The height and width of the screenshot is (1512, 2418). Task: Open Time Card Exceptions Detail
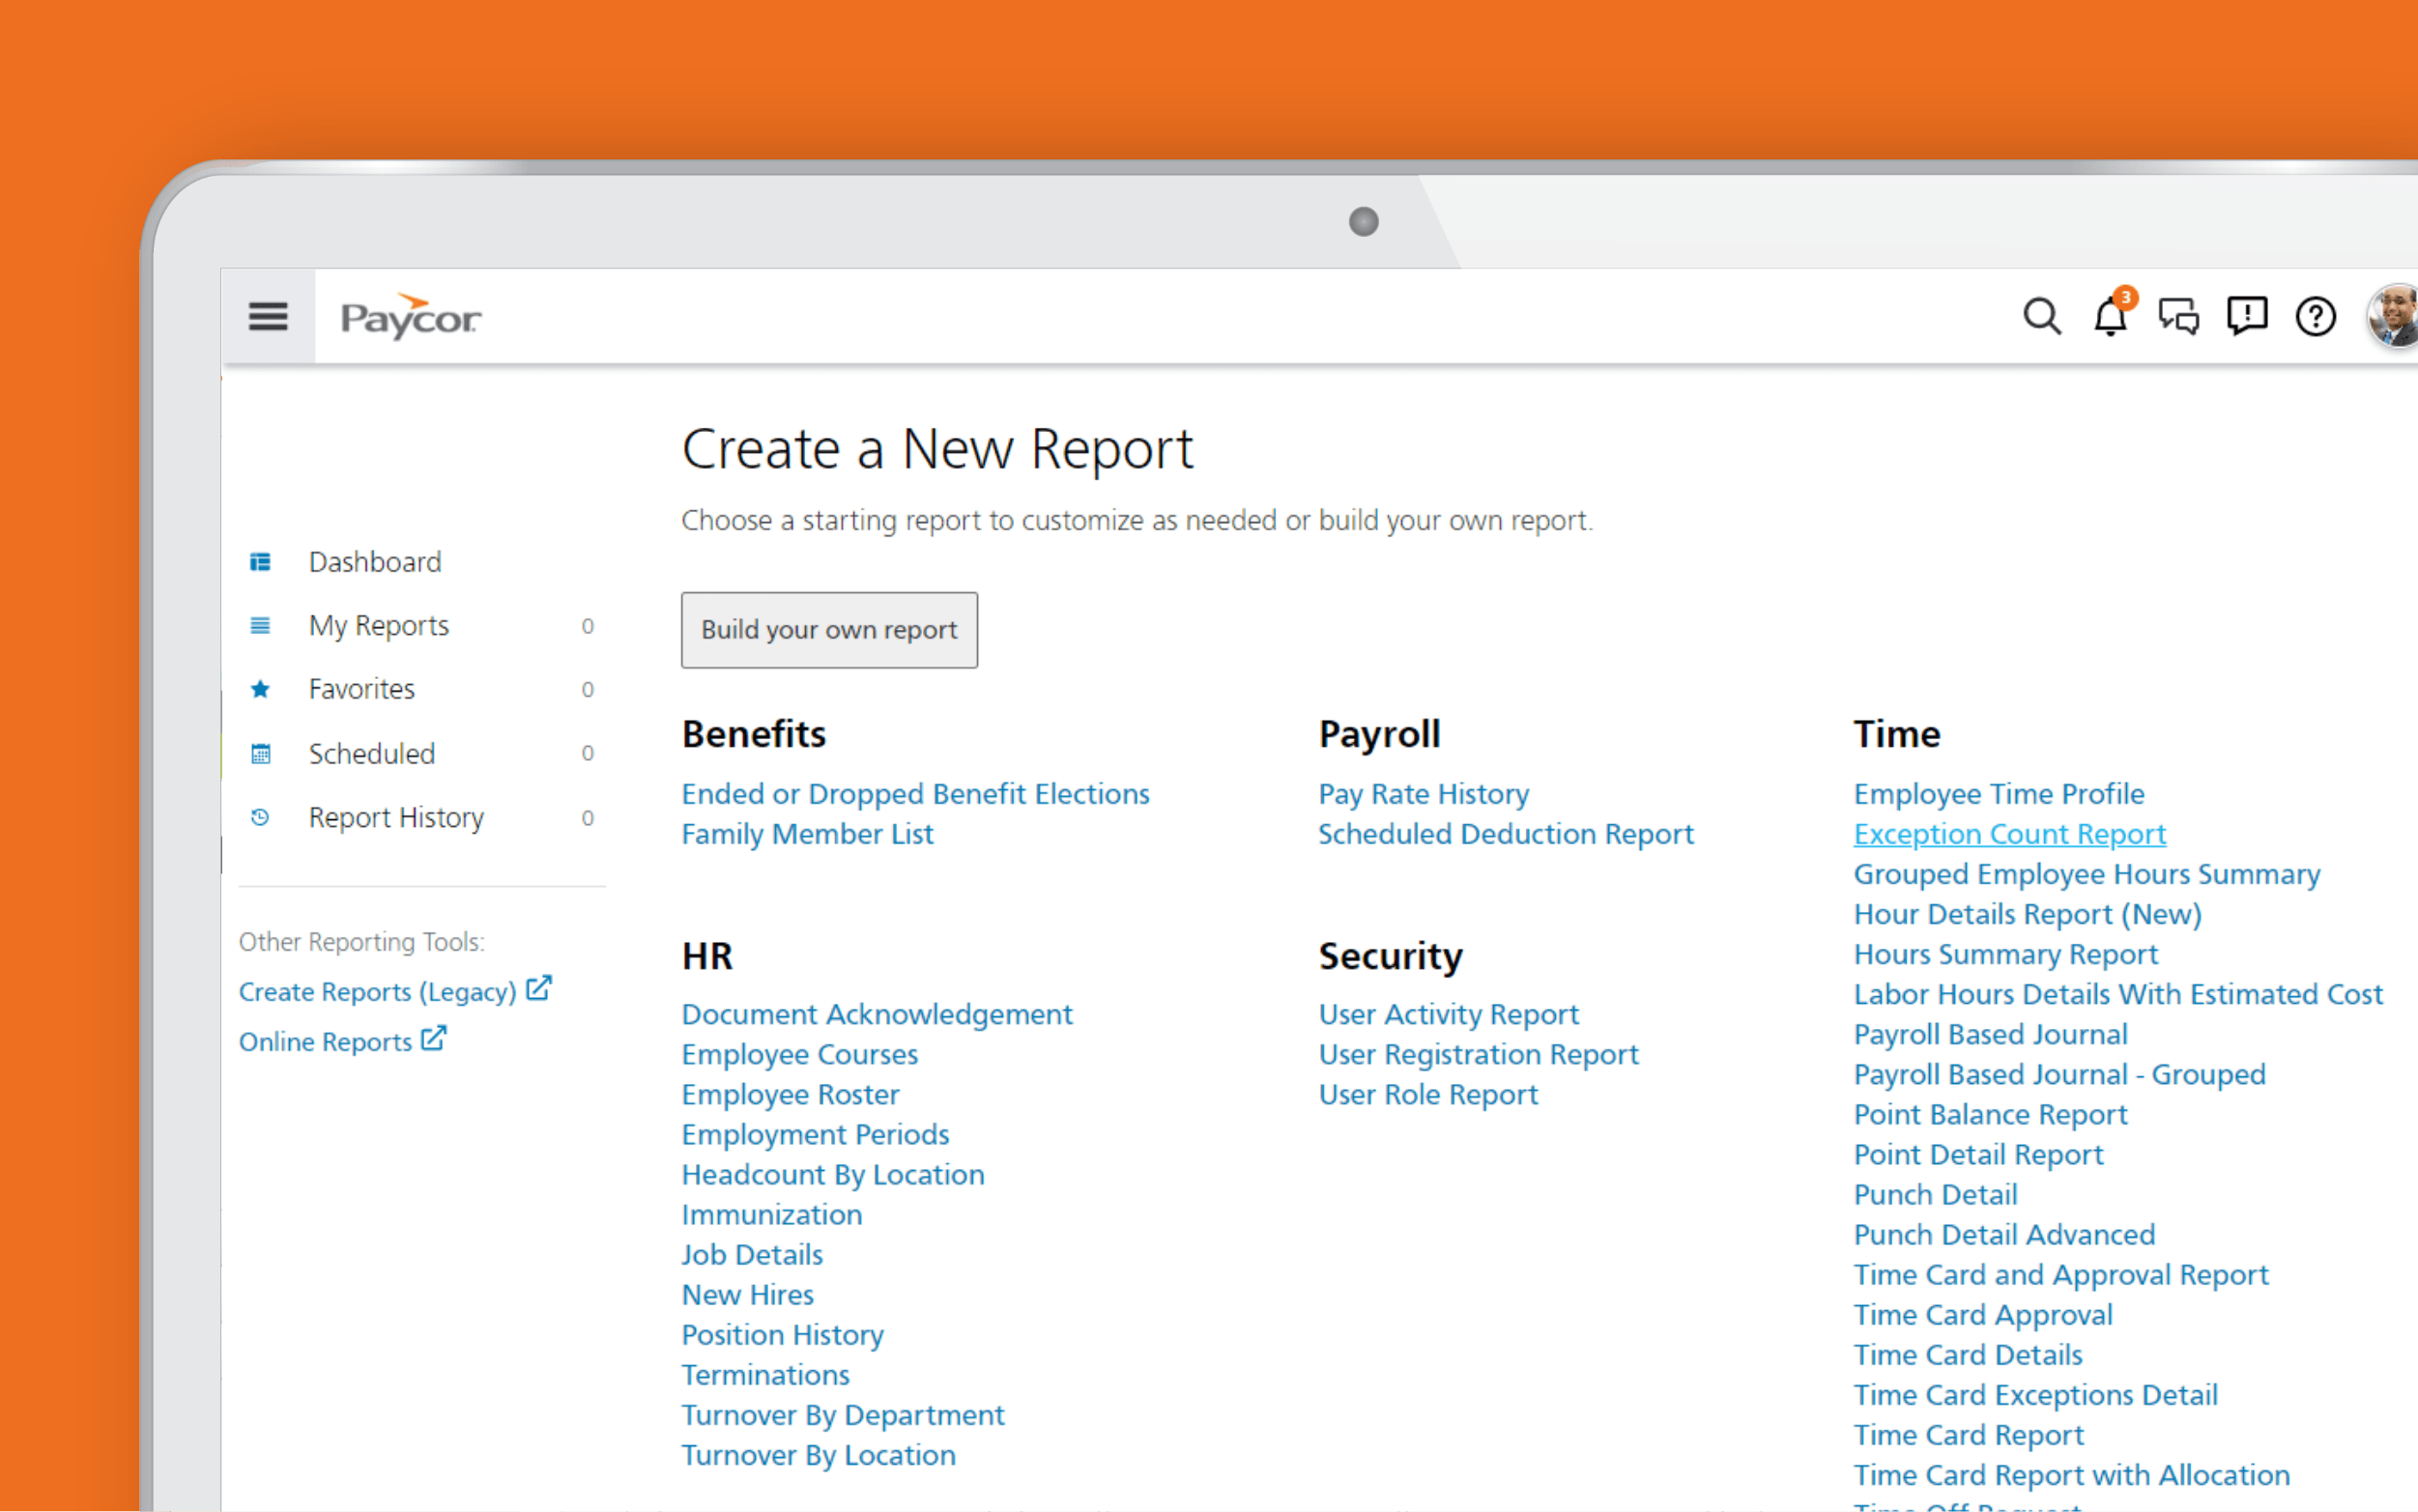(x=2036, y=1395)
